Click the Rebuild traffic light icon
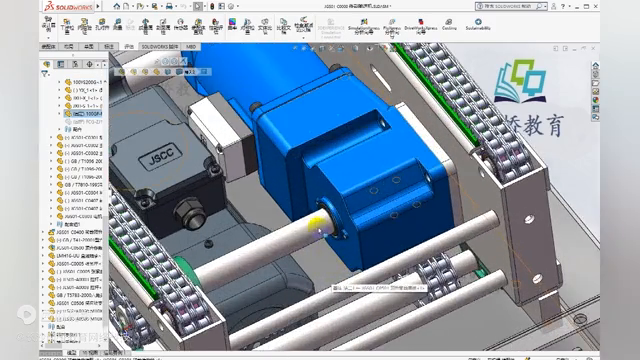 (212, 6)
